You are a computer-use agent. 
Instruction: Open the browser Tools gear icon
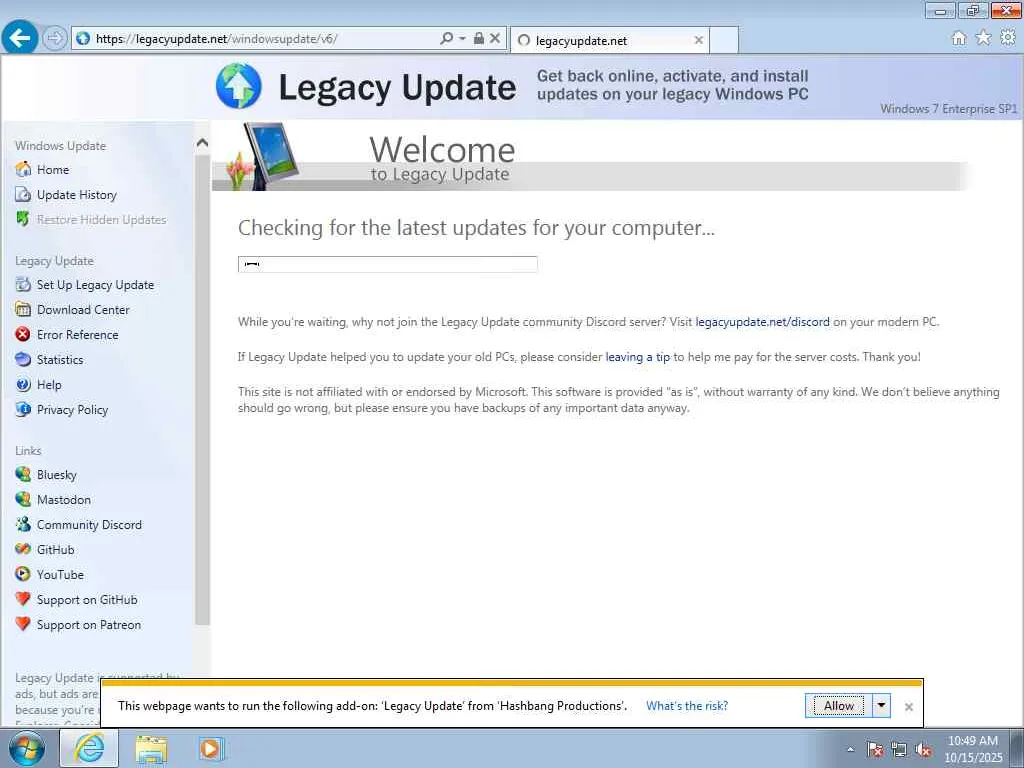click(1008, 38)
